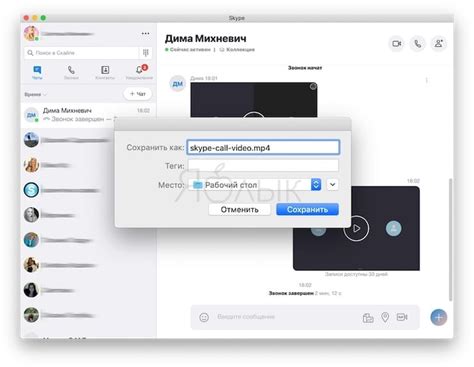Switch to the Contacts tab
This screenshot has width=474, height=367.
click(x=105, y=72)
